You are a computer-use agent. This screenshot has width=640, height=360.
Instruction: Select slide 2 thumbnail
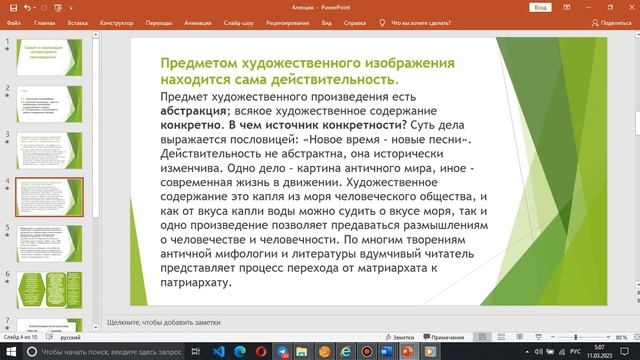tap(49, 104)
